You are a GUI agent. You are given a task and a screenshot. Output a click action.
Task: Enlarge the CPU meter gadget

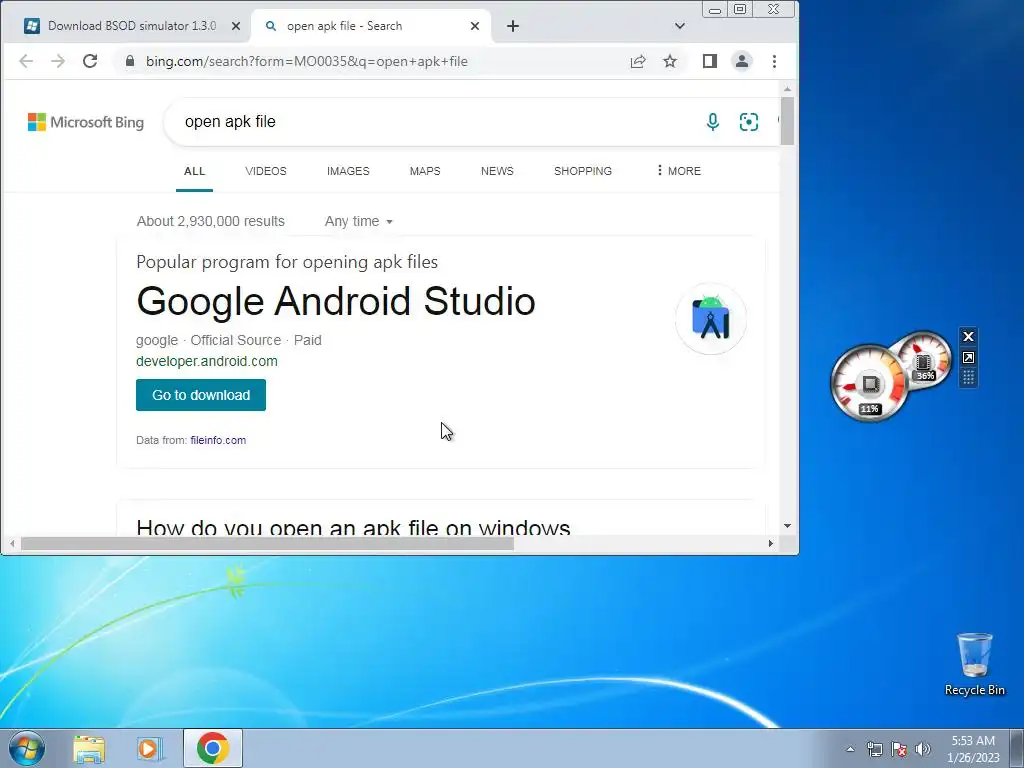[x=968, y=357]
